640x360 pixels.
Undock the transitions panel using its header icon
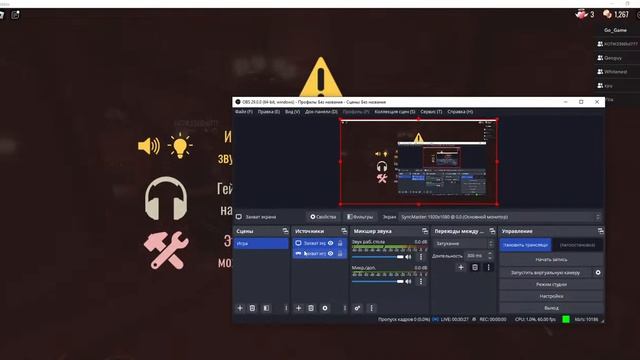492,231
